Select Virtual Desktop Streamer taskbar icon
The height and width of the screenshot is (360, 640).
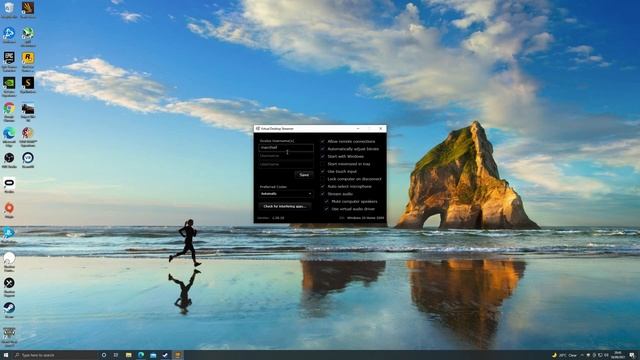(178, 355)
